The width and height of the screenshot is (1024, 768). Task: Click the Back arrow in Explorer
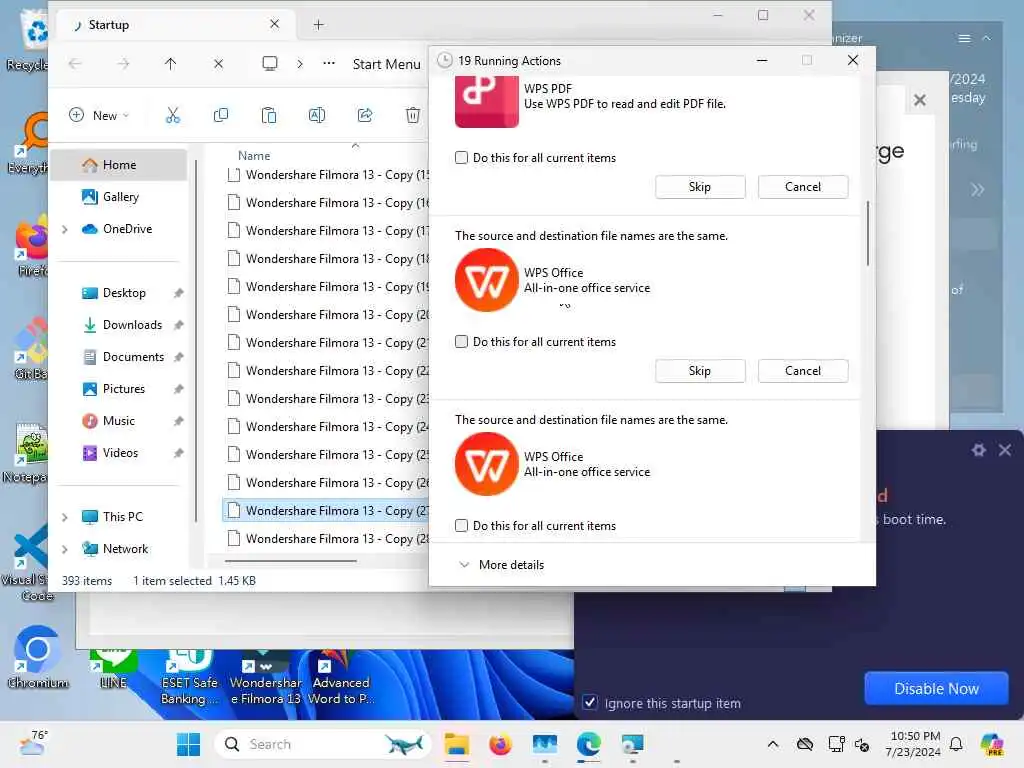[75, 63]
